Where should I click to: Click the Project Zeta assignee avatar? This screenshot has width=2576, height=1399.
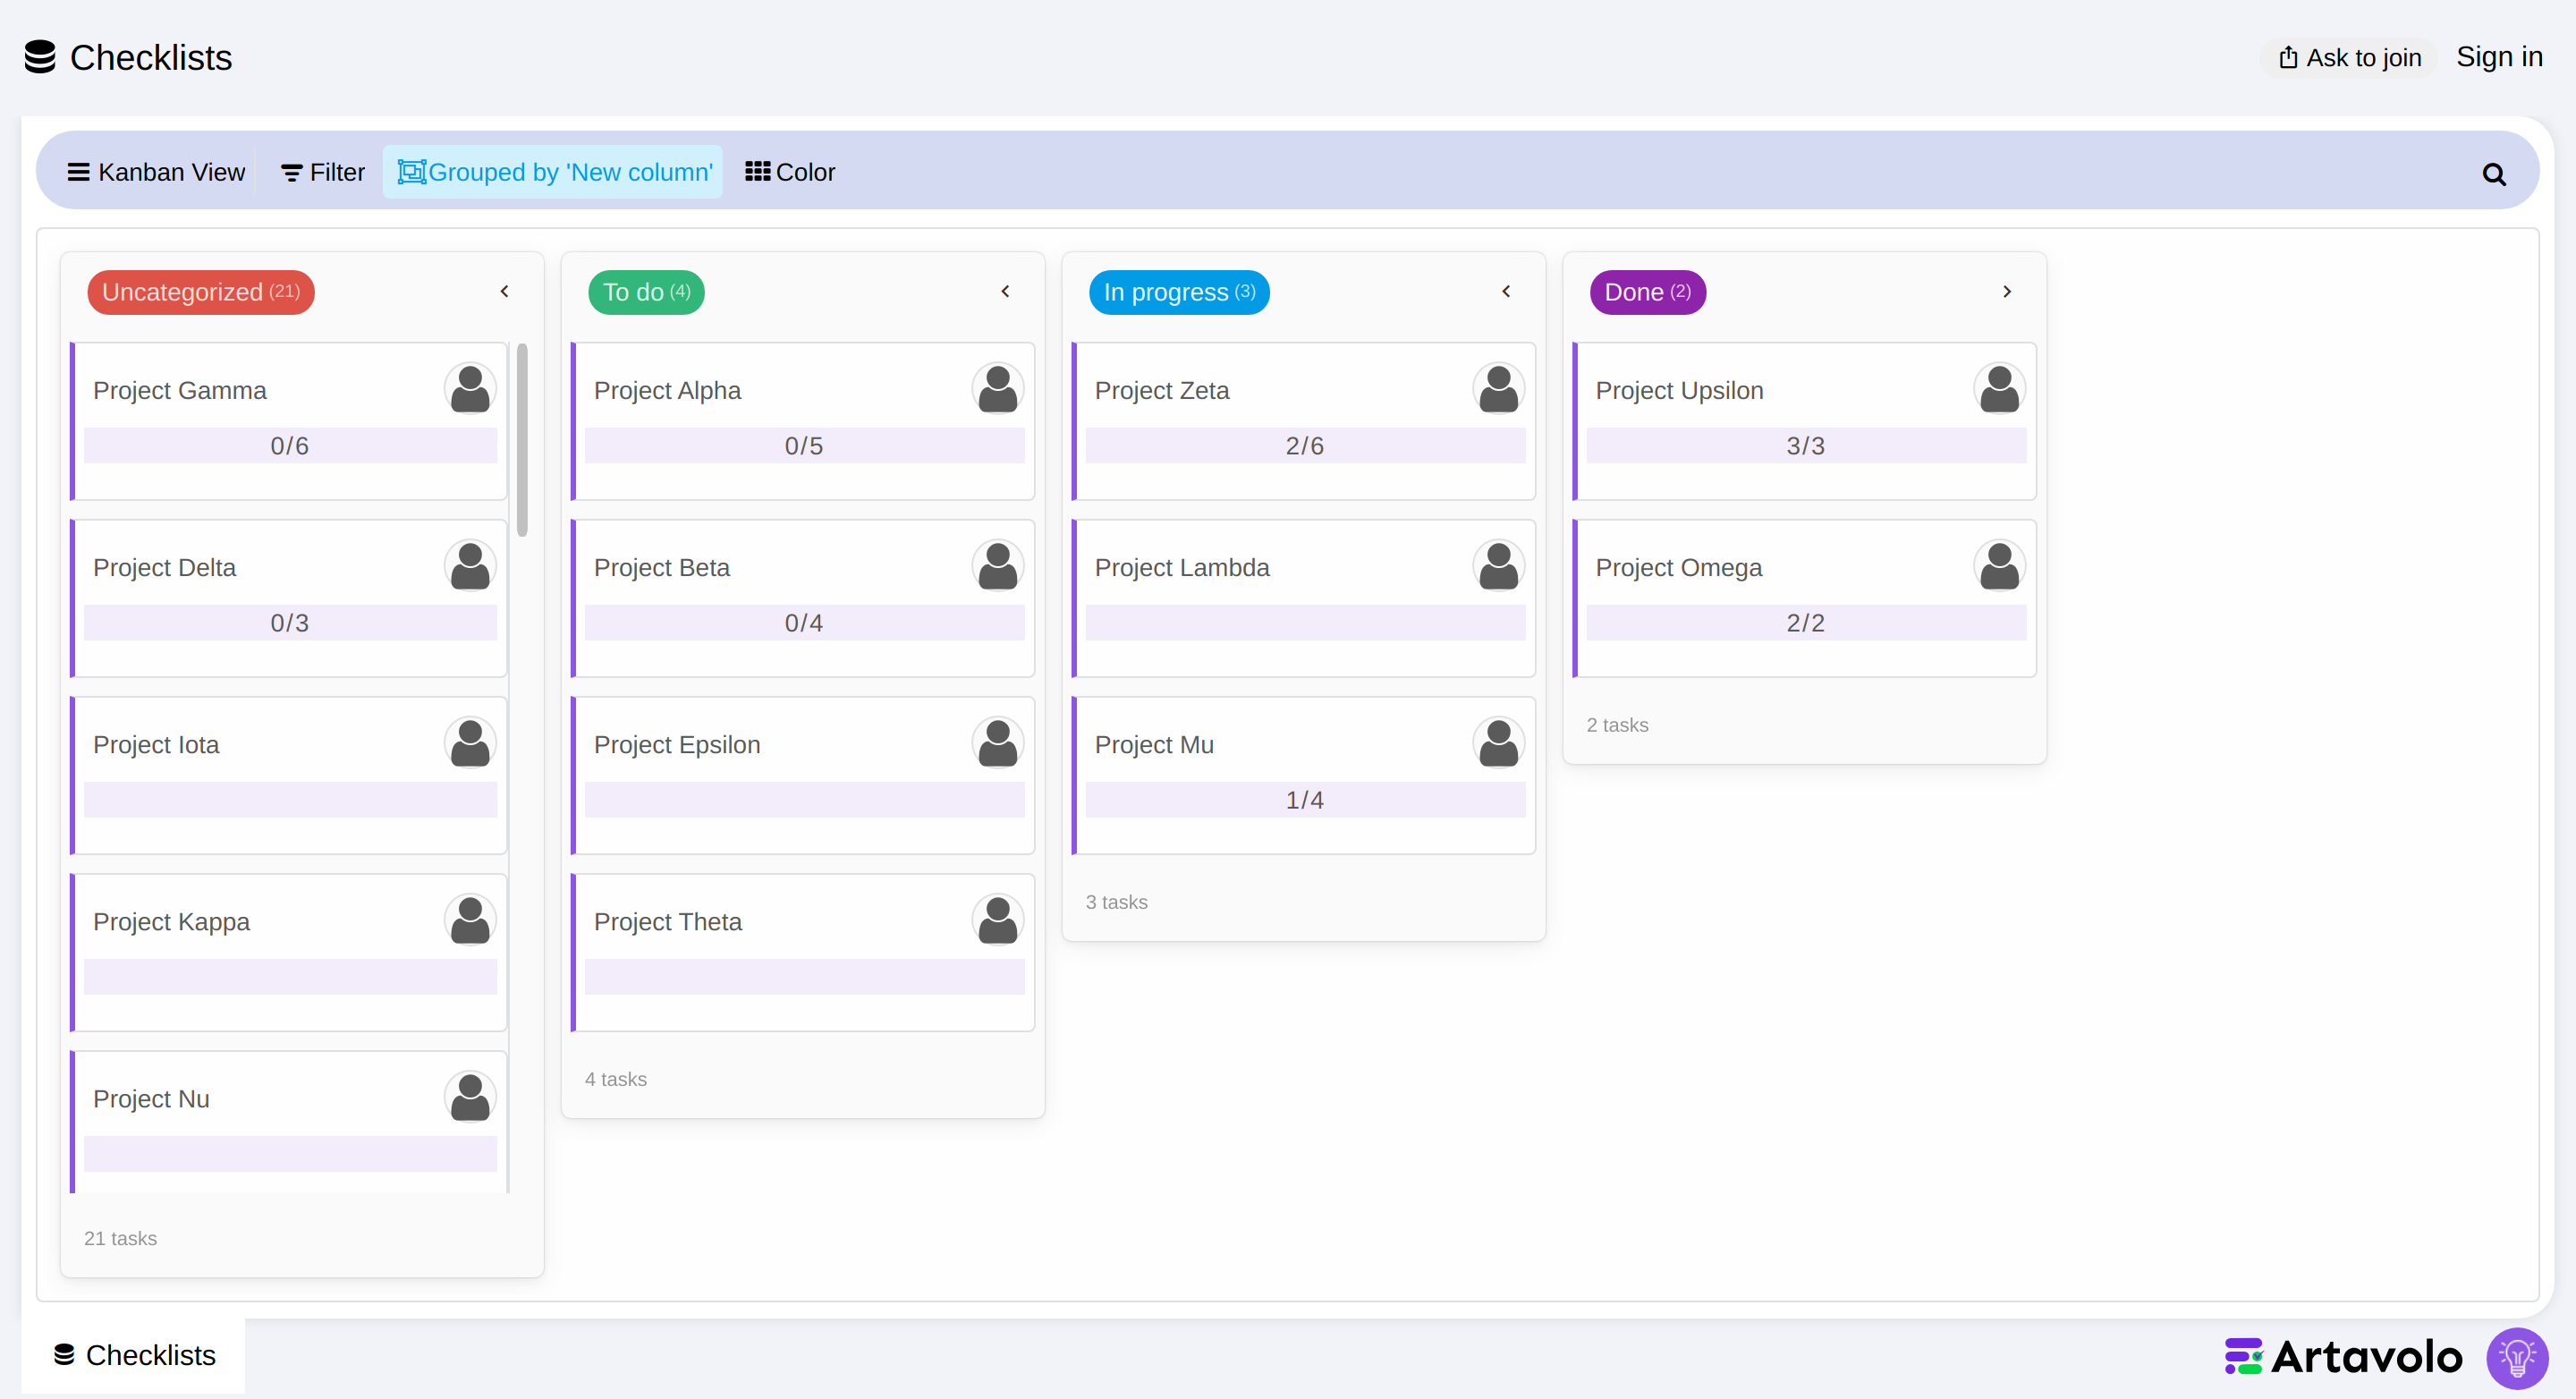1498,388
